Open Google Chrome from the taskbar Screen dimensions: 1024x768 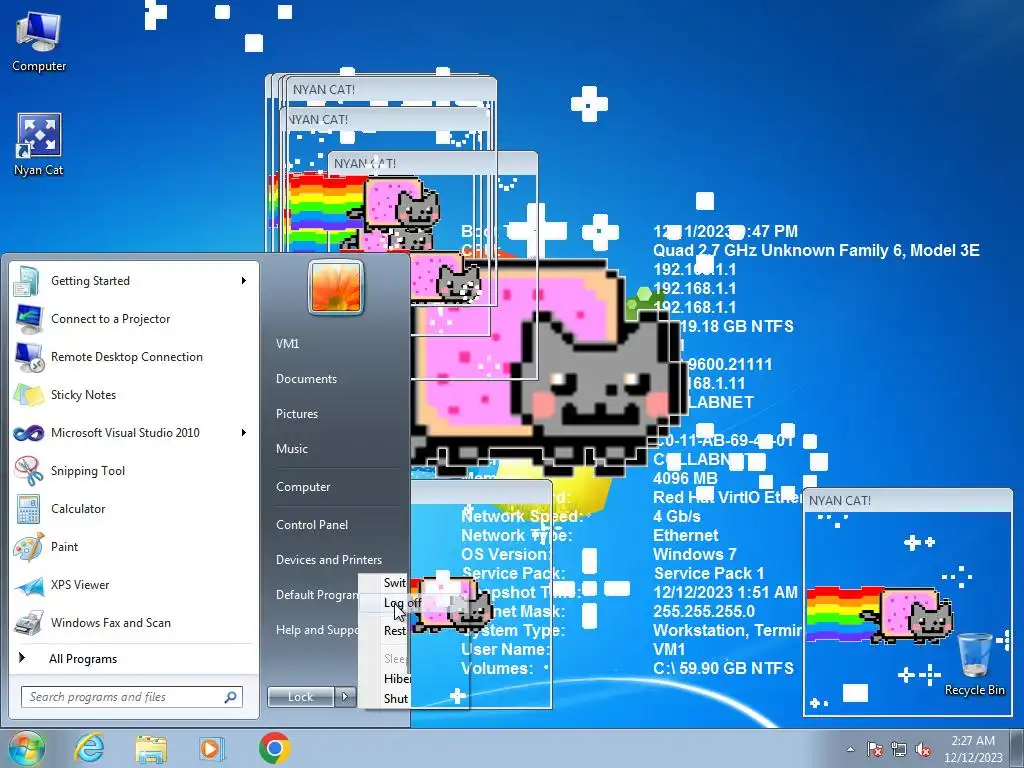[x=275, y=748]
